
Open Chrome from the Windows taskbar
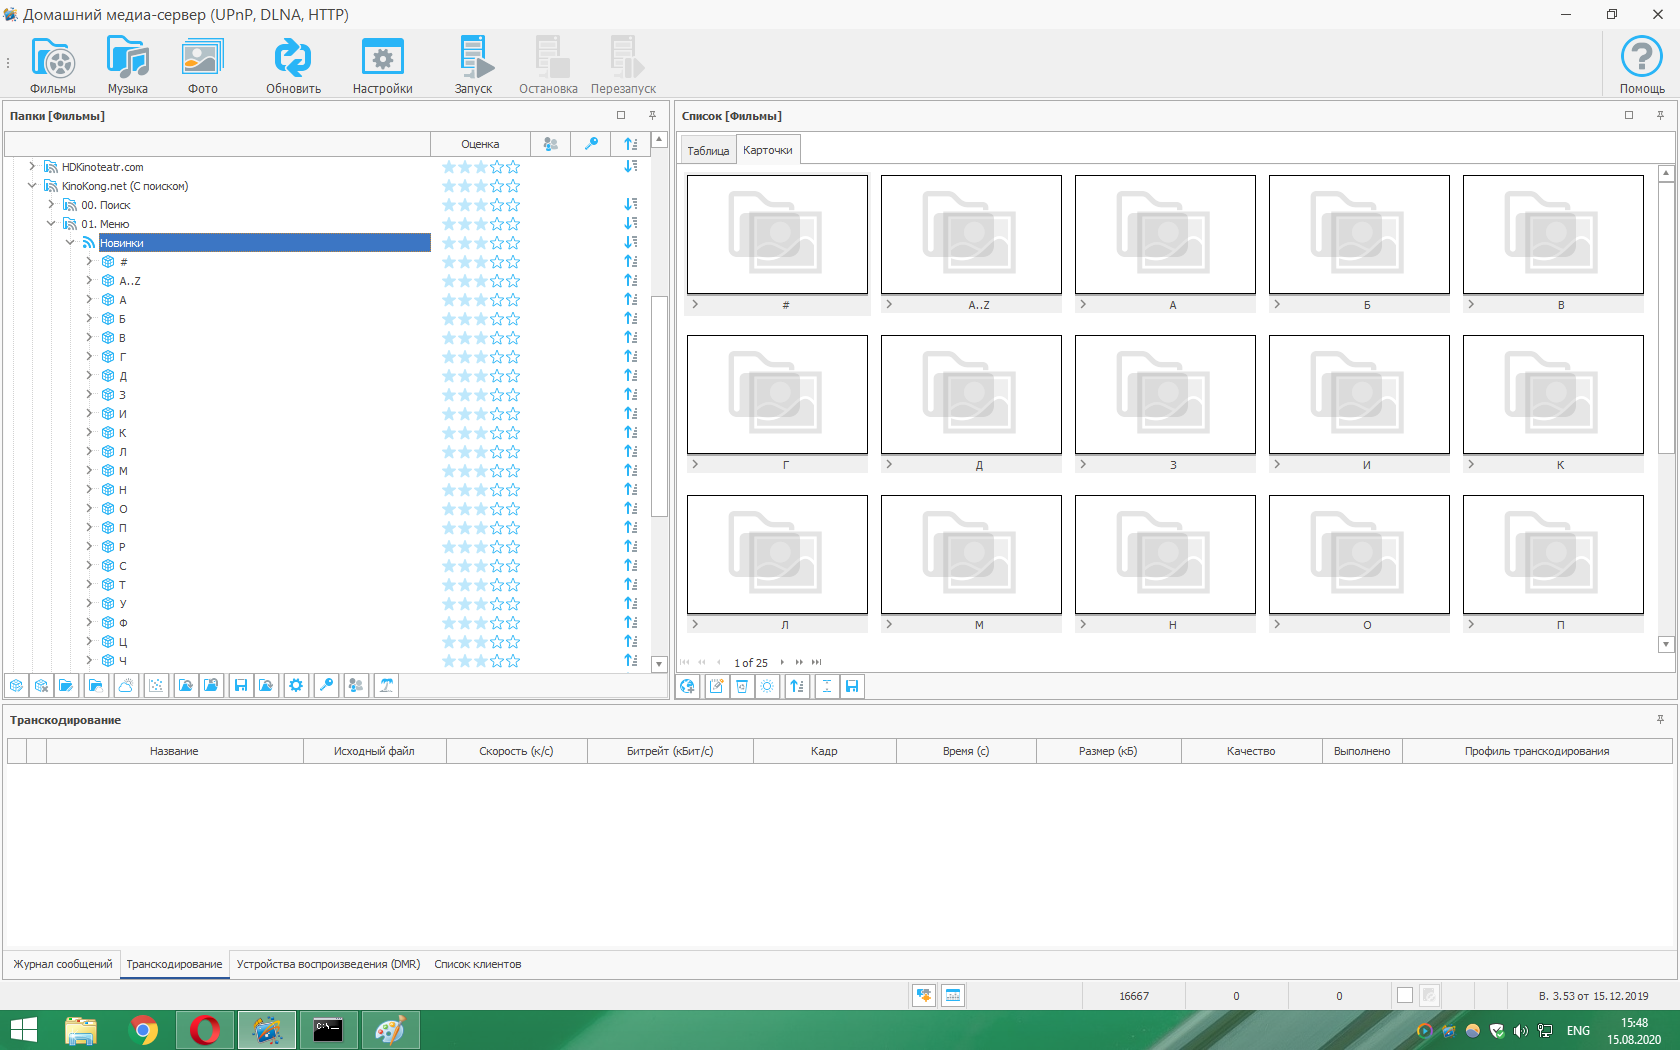click(x=144, y=1030)
